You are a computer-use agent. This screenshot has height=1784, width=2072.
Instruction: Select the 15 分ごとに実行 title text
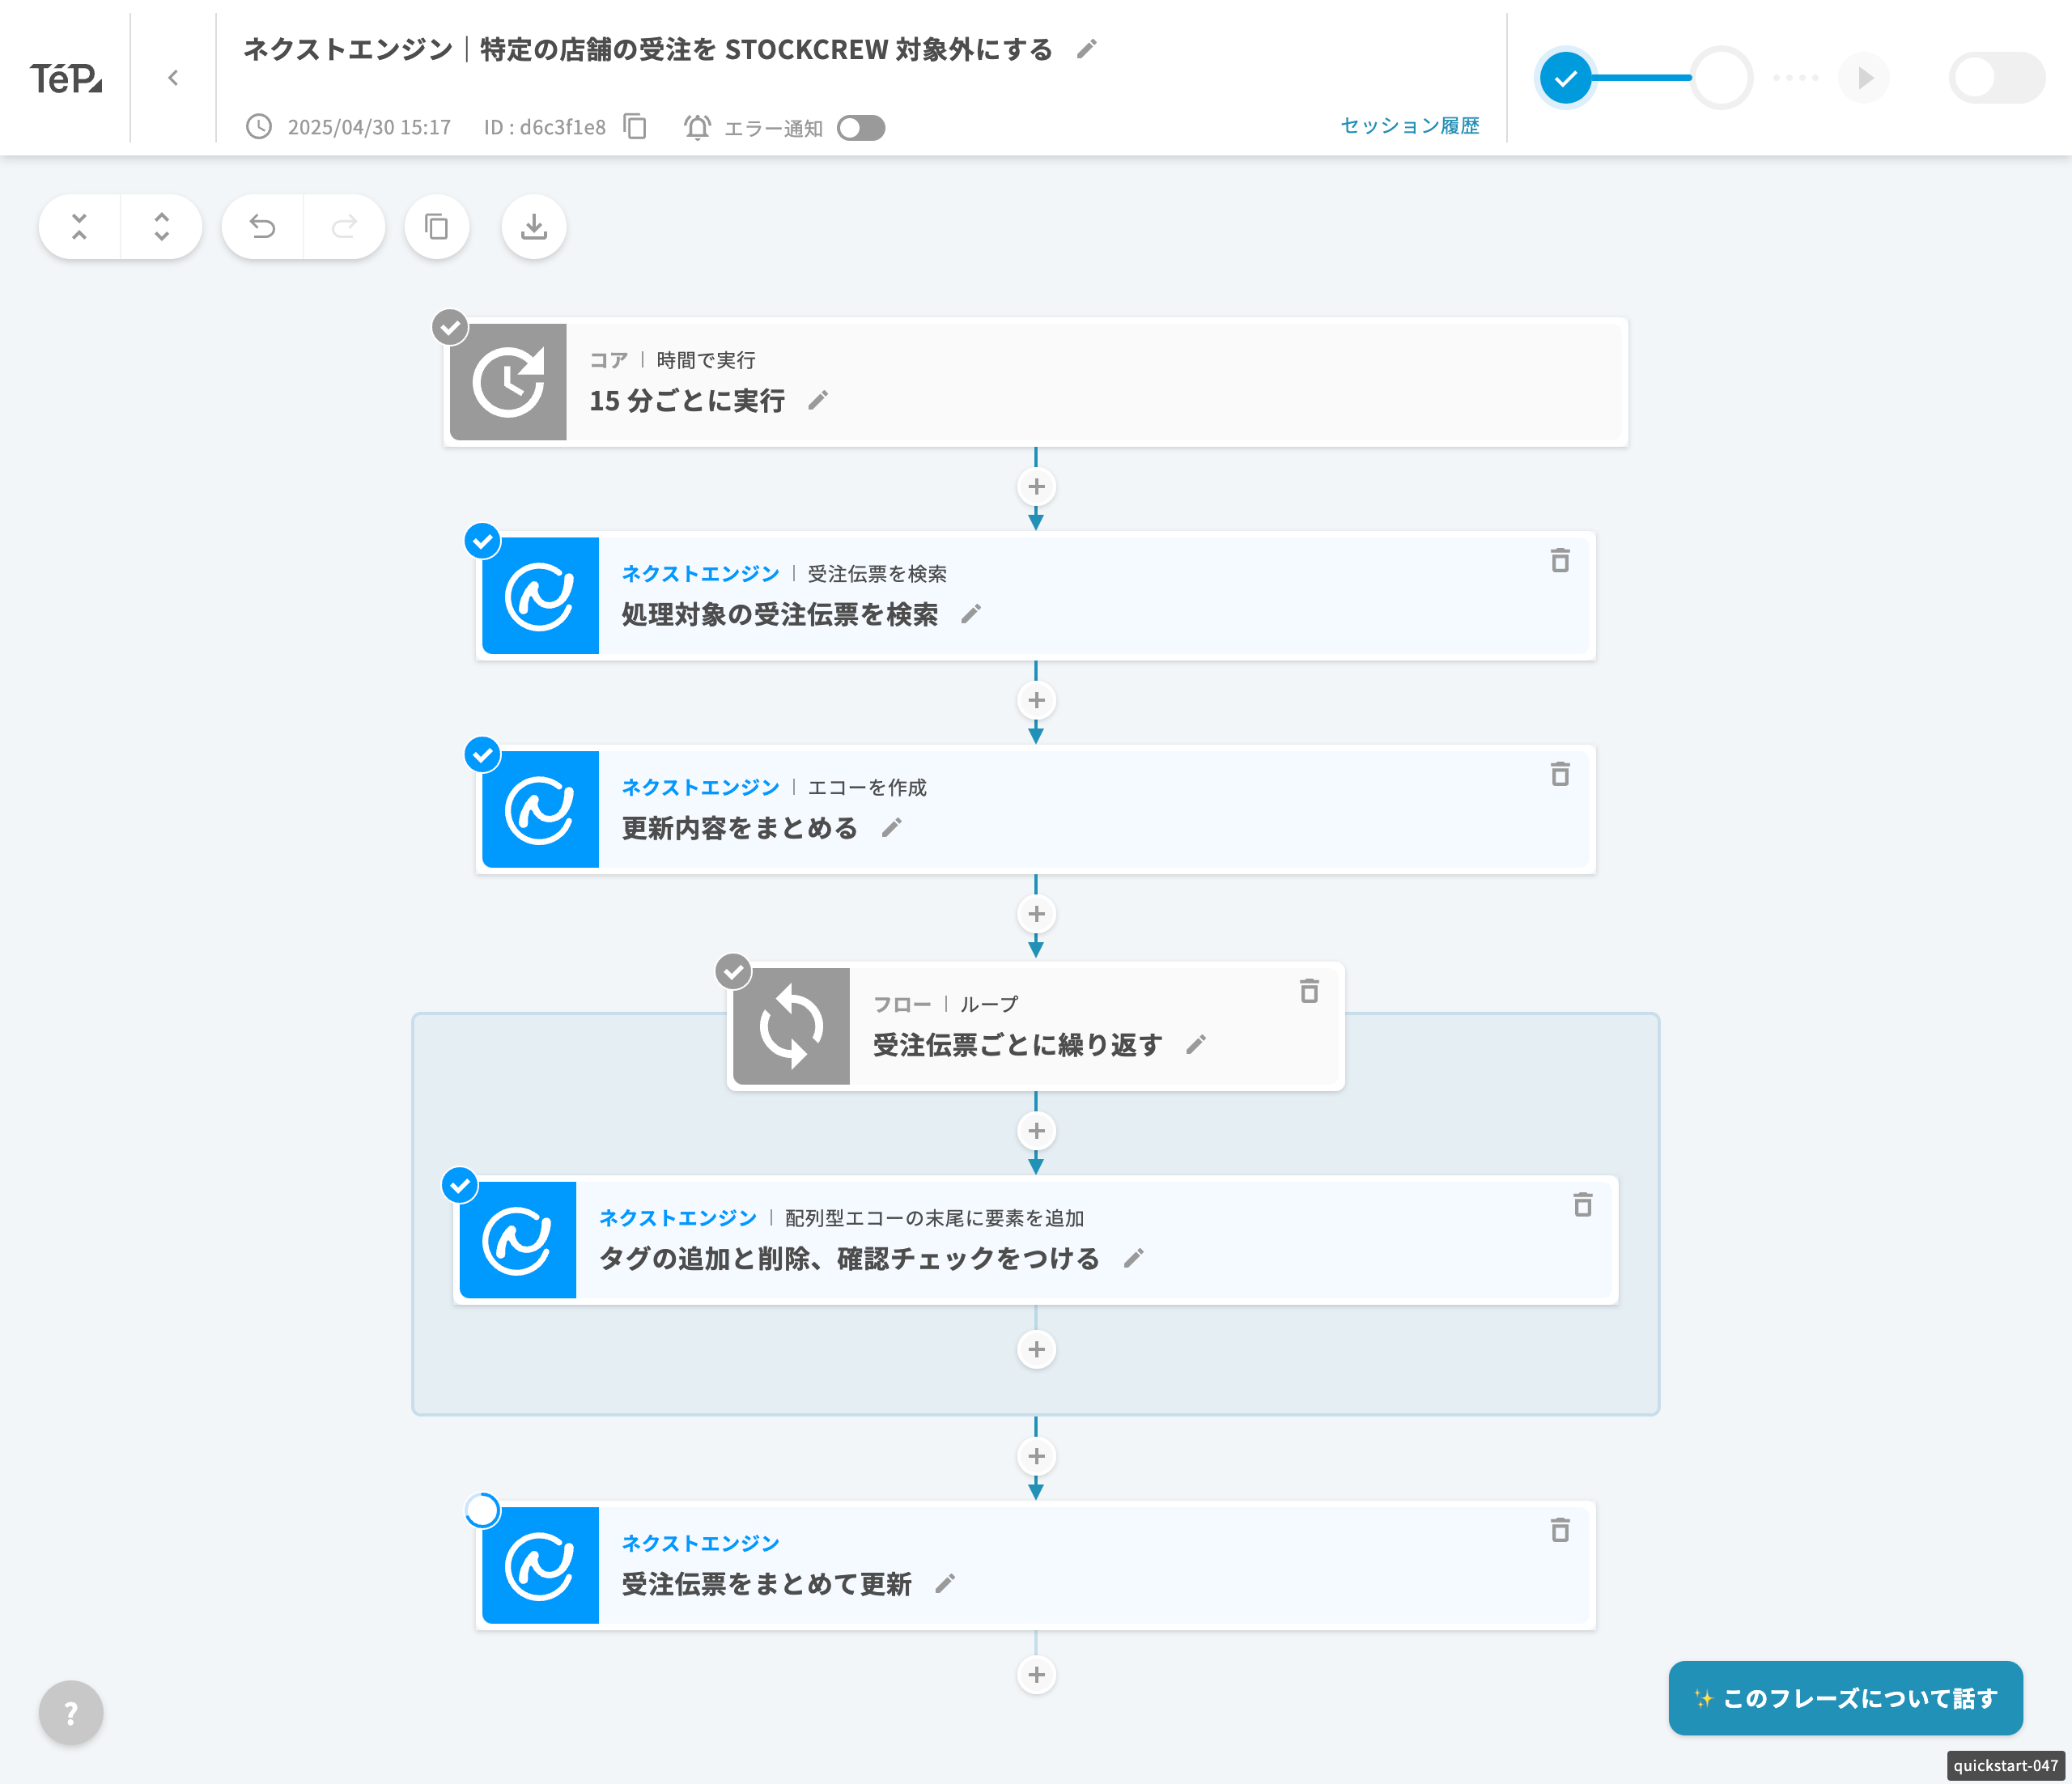687,401
